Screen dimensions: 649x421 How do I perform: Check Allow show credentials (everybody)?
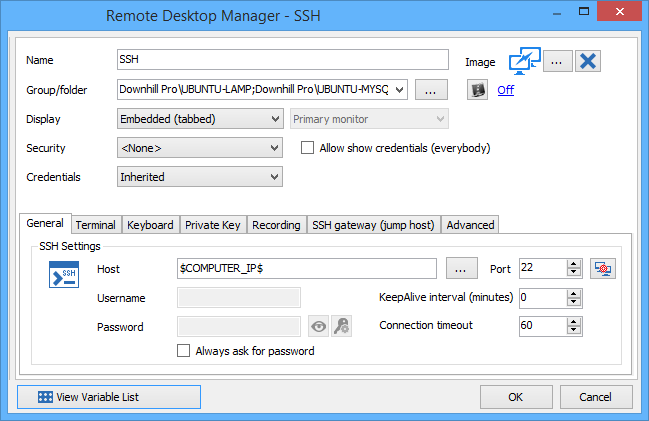[x=309, y=148]
